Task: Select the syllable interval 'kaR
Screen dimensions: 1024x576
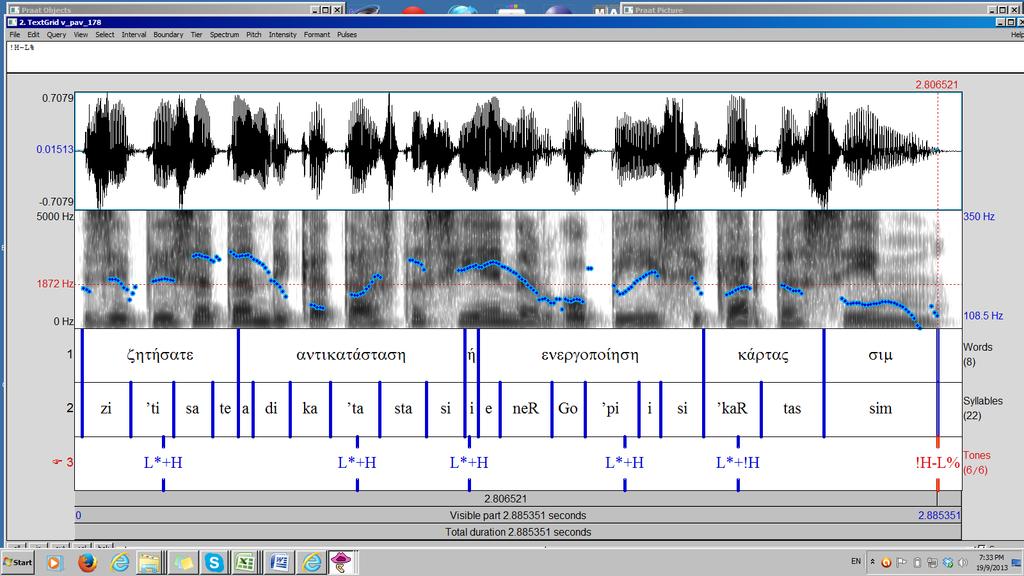Action: click(732, 409)
